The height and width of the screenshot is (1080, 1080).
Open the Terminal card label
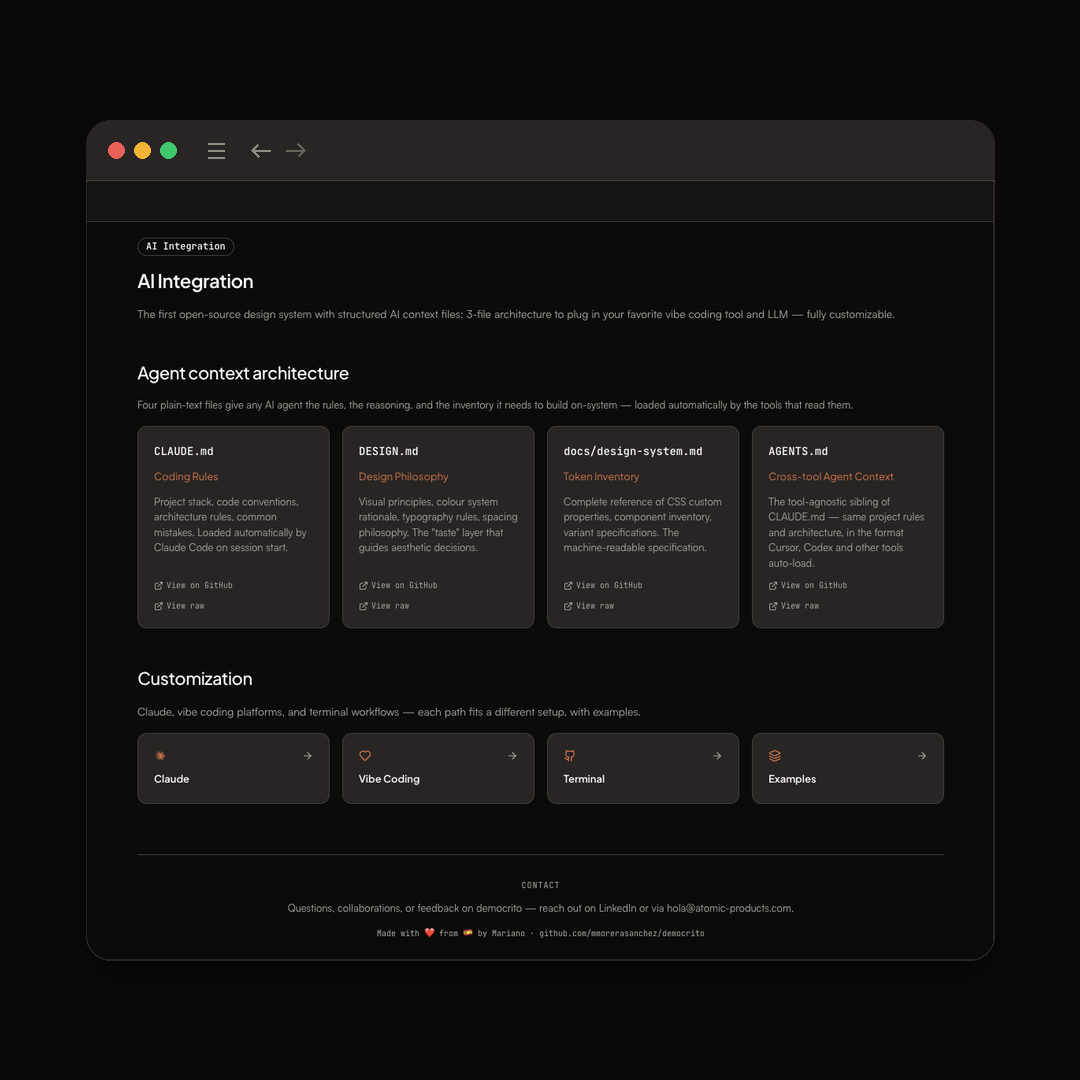click(584, 779)
